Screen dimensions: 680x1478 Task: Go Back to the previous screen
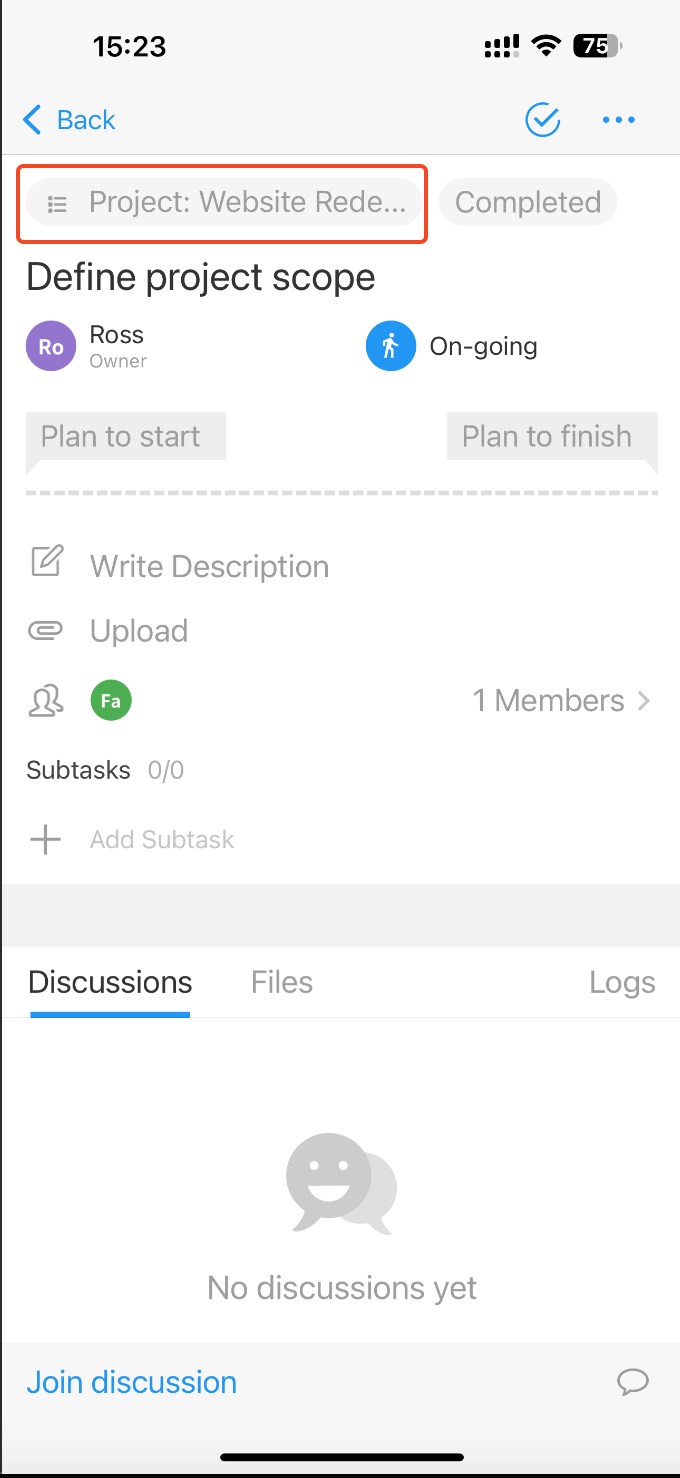[69, 120]
